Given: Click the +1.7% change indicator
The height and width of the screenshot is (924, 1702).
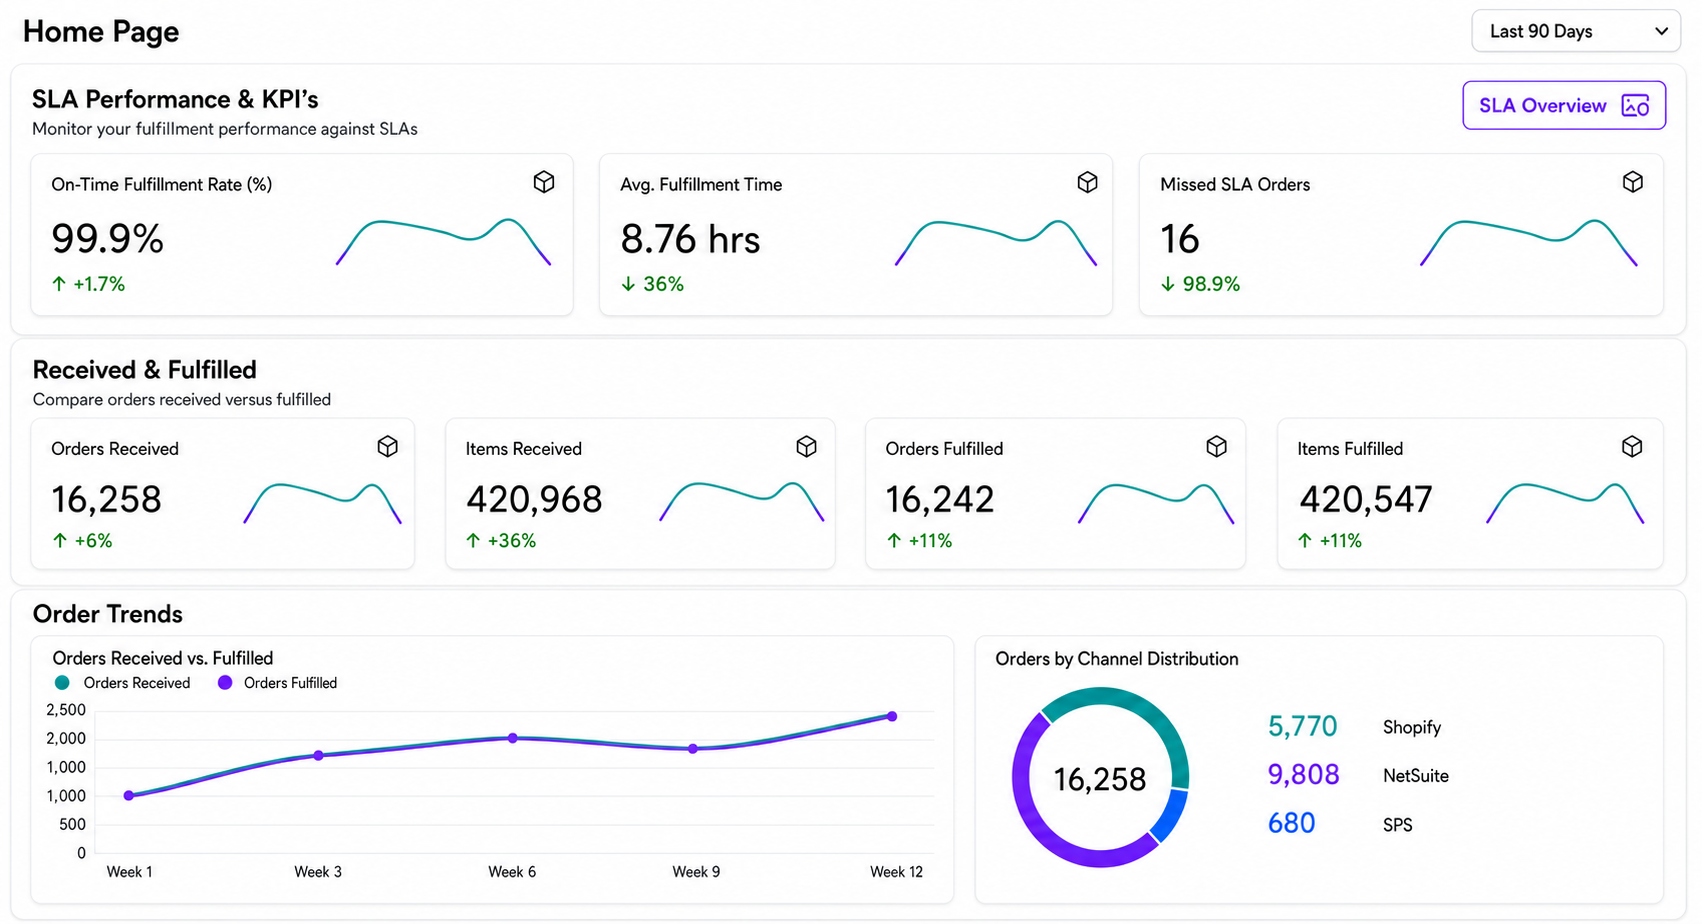Looking at the screenshot, I should [x=88, y=284].
